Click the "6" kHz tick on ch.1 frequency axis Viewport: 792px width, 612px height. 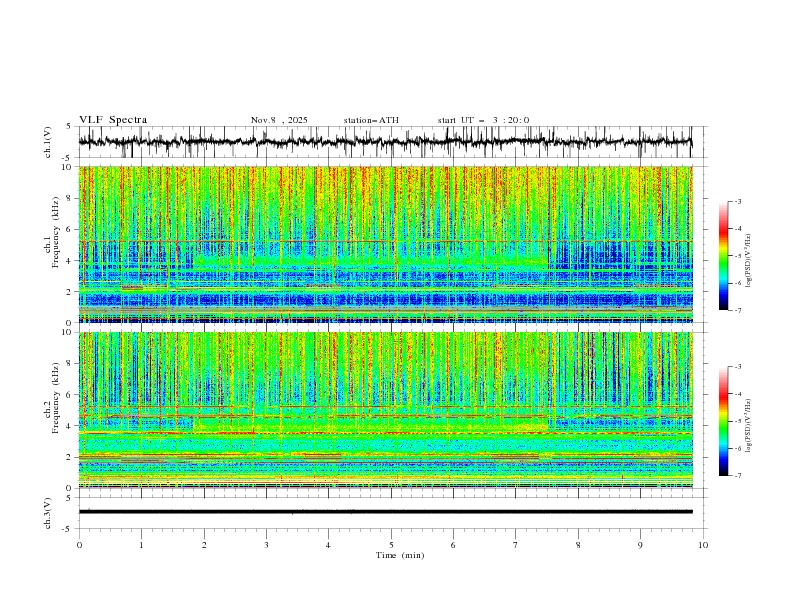coord(70,229)
